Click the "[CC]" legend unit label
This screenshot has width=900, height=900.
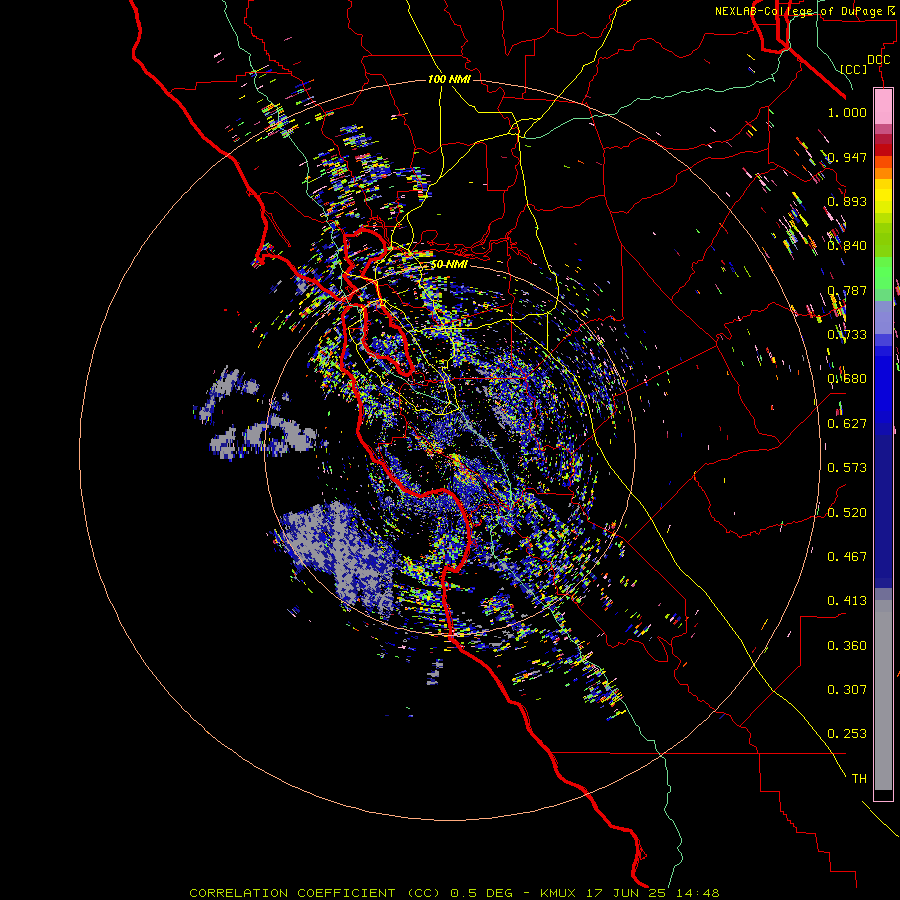click(x=854, y=69)
